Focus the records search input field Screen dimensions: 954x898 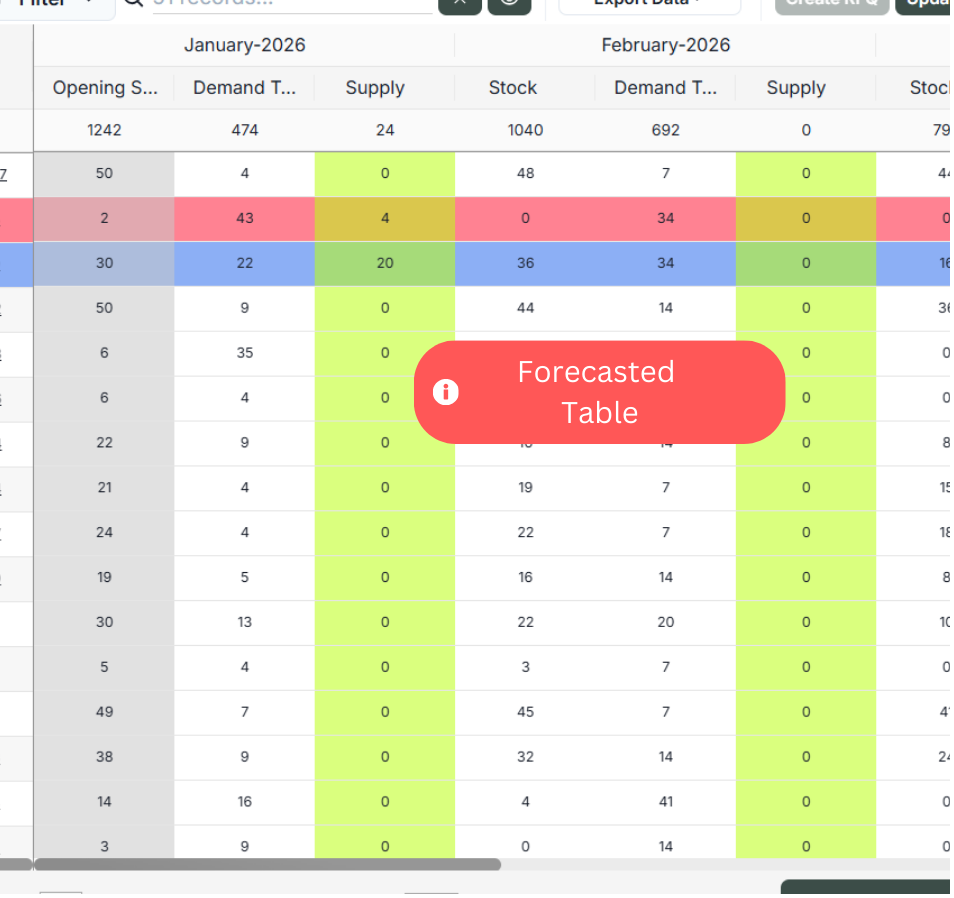coord(290,5)
